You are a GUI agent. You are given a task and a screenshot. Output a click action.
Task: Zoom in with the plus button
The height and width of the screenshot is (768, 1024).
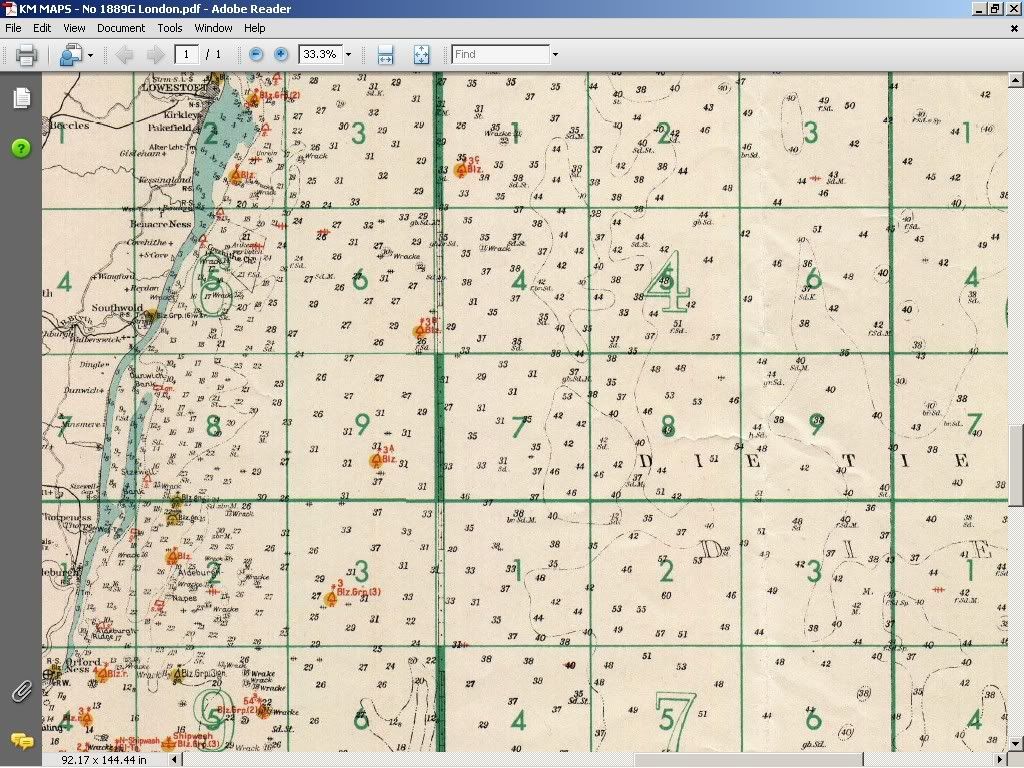[x=281, y=54]
